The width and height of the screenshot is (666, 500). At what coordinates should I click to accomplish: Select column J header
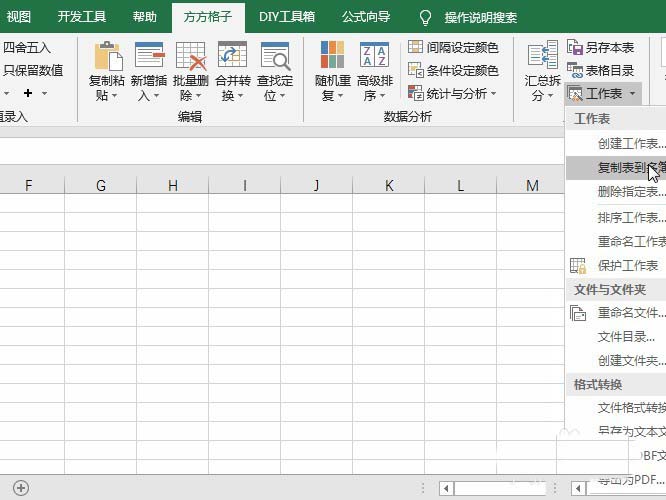coord(316,185)
